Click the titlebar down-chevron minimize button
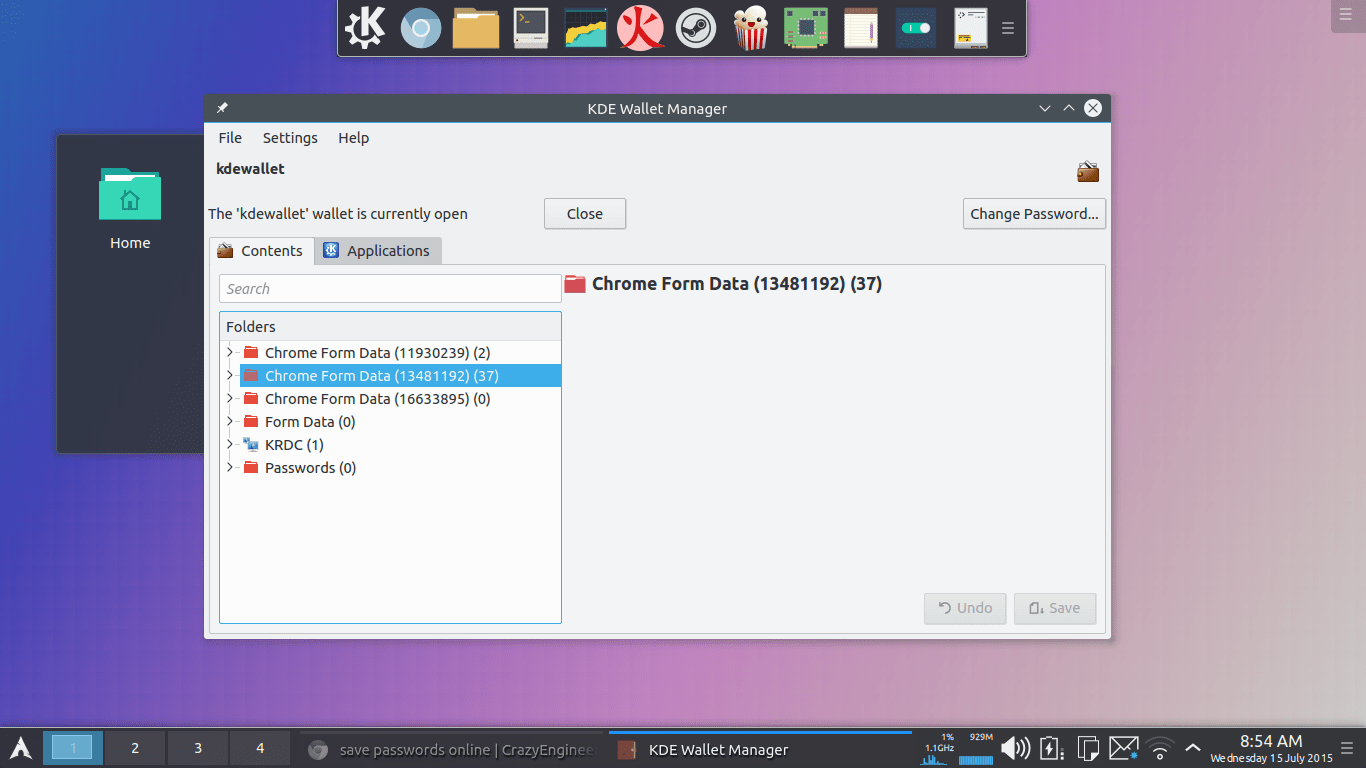 tap(1045, 108)
